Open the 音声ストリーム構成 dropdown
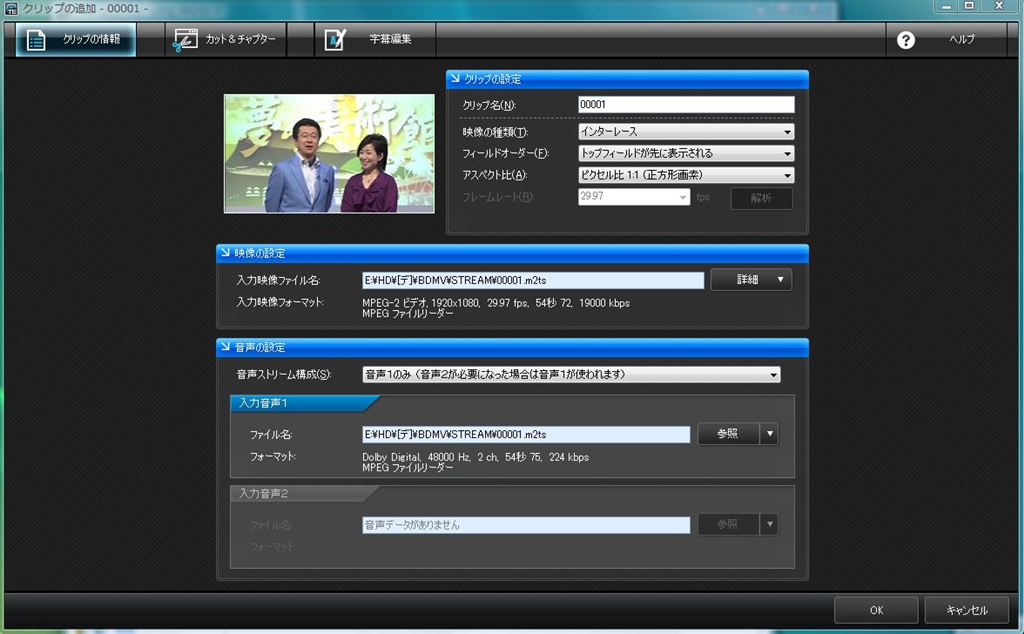 (x=571, y=374)
